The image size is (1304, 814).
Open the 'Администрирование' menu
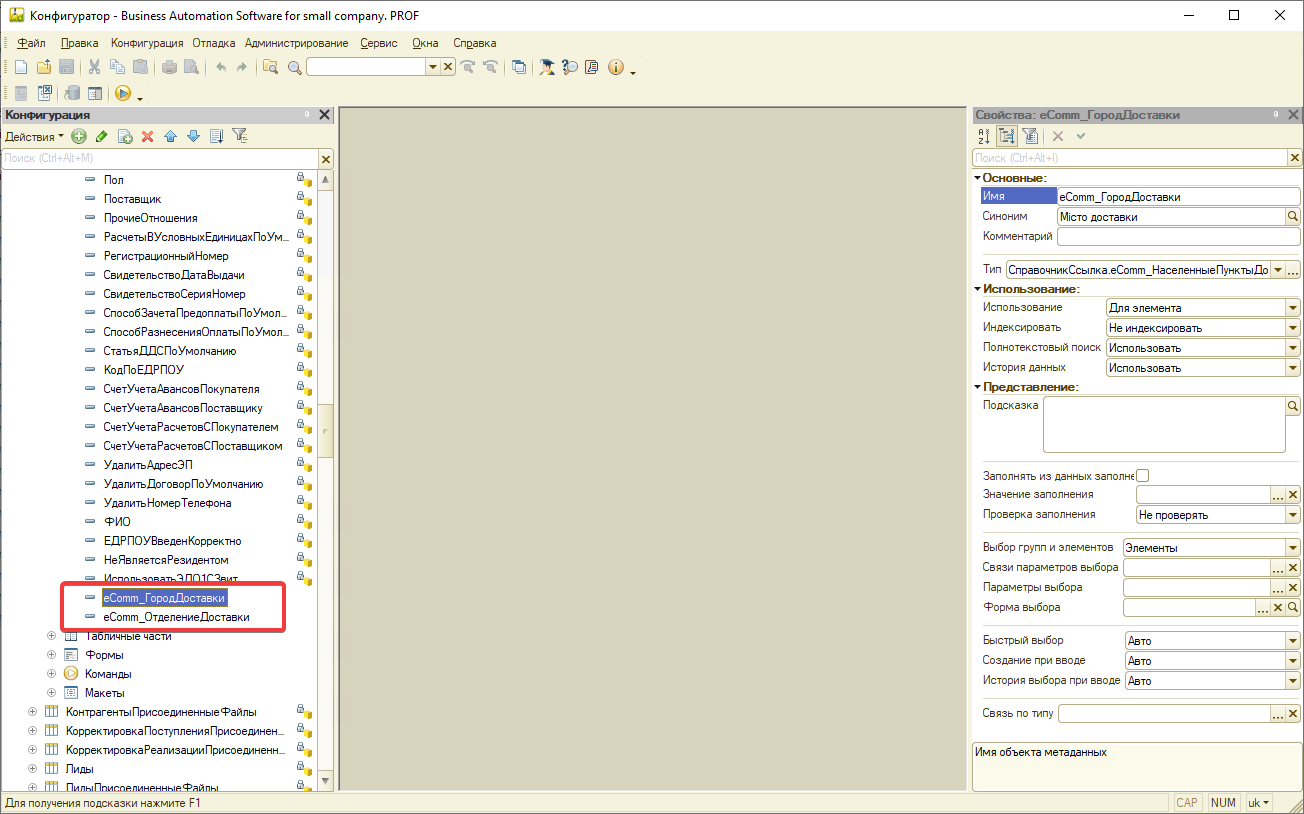click(296, 43)
